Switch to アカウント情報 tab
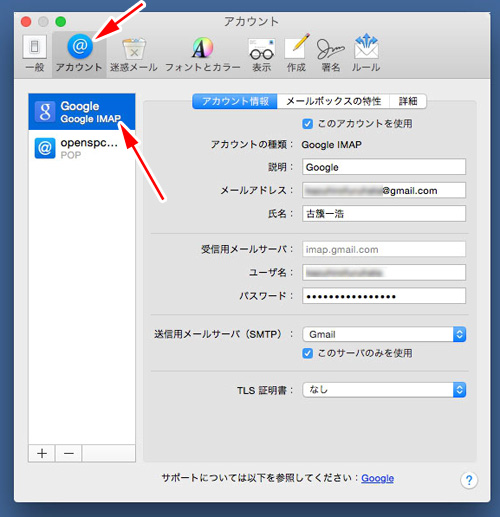Viewport: 500px width, 517px height. point(235,101)
